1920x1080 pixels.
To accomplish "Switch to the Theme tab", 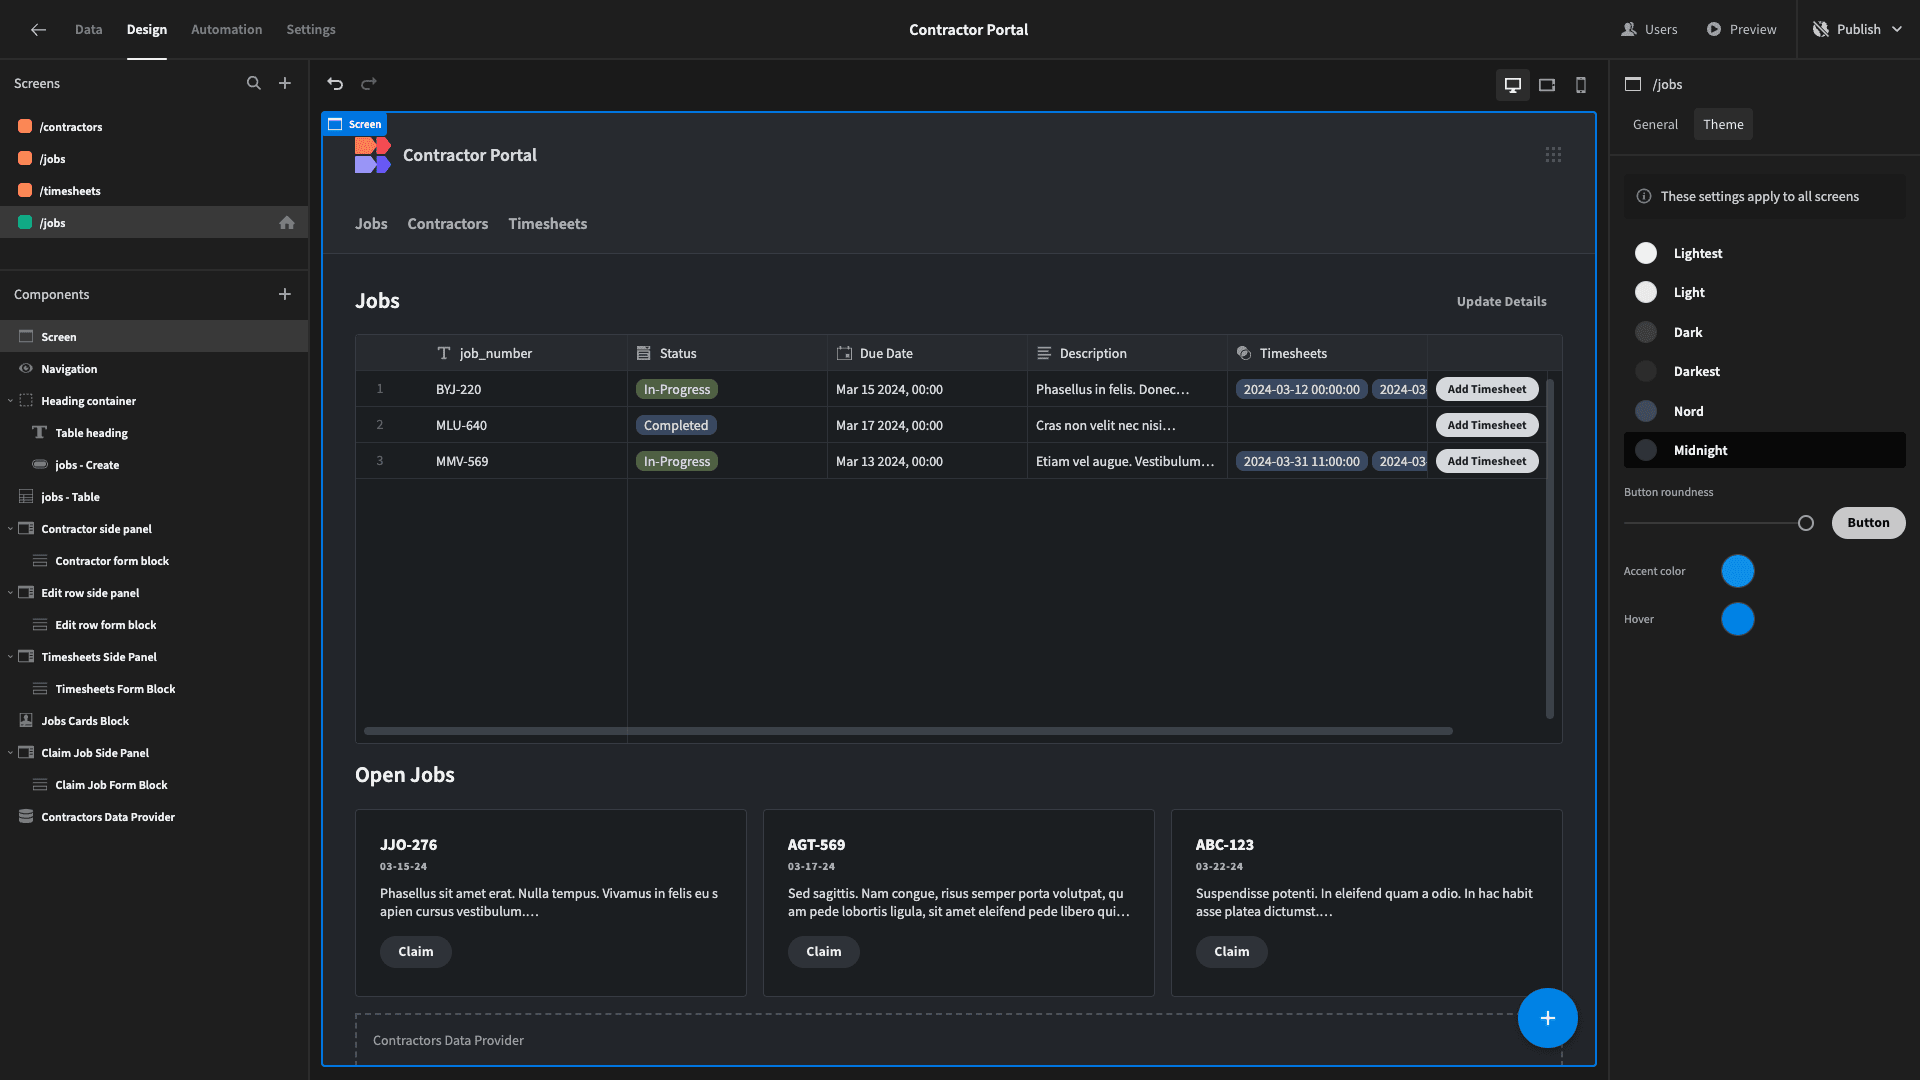I will point(1723,125).
